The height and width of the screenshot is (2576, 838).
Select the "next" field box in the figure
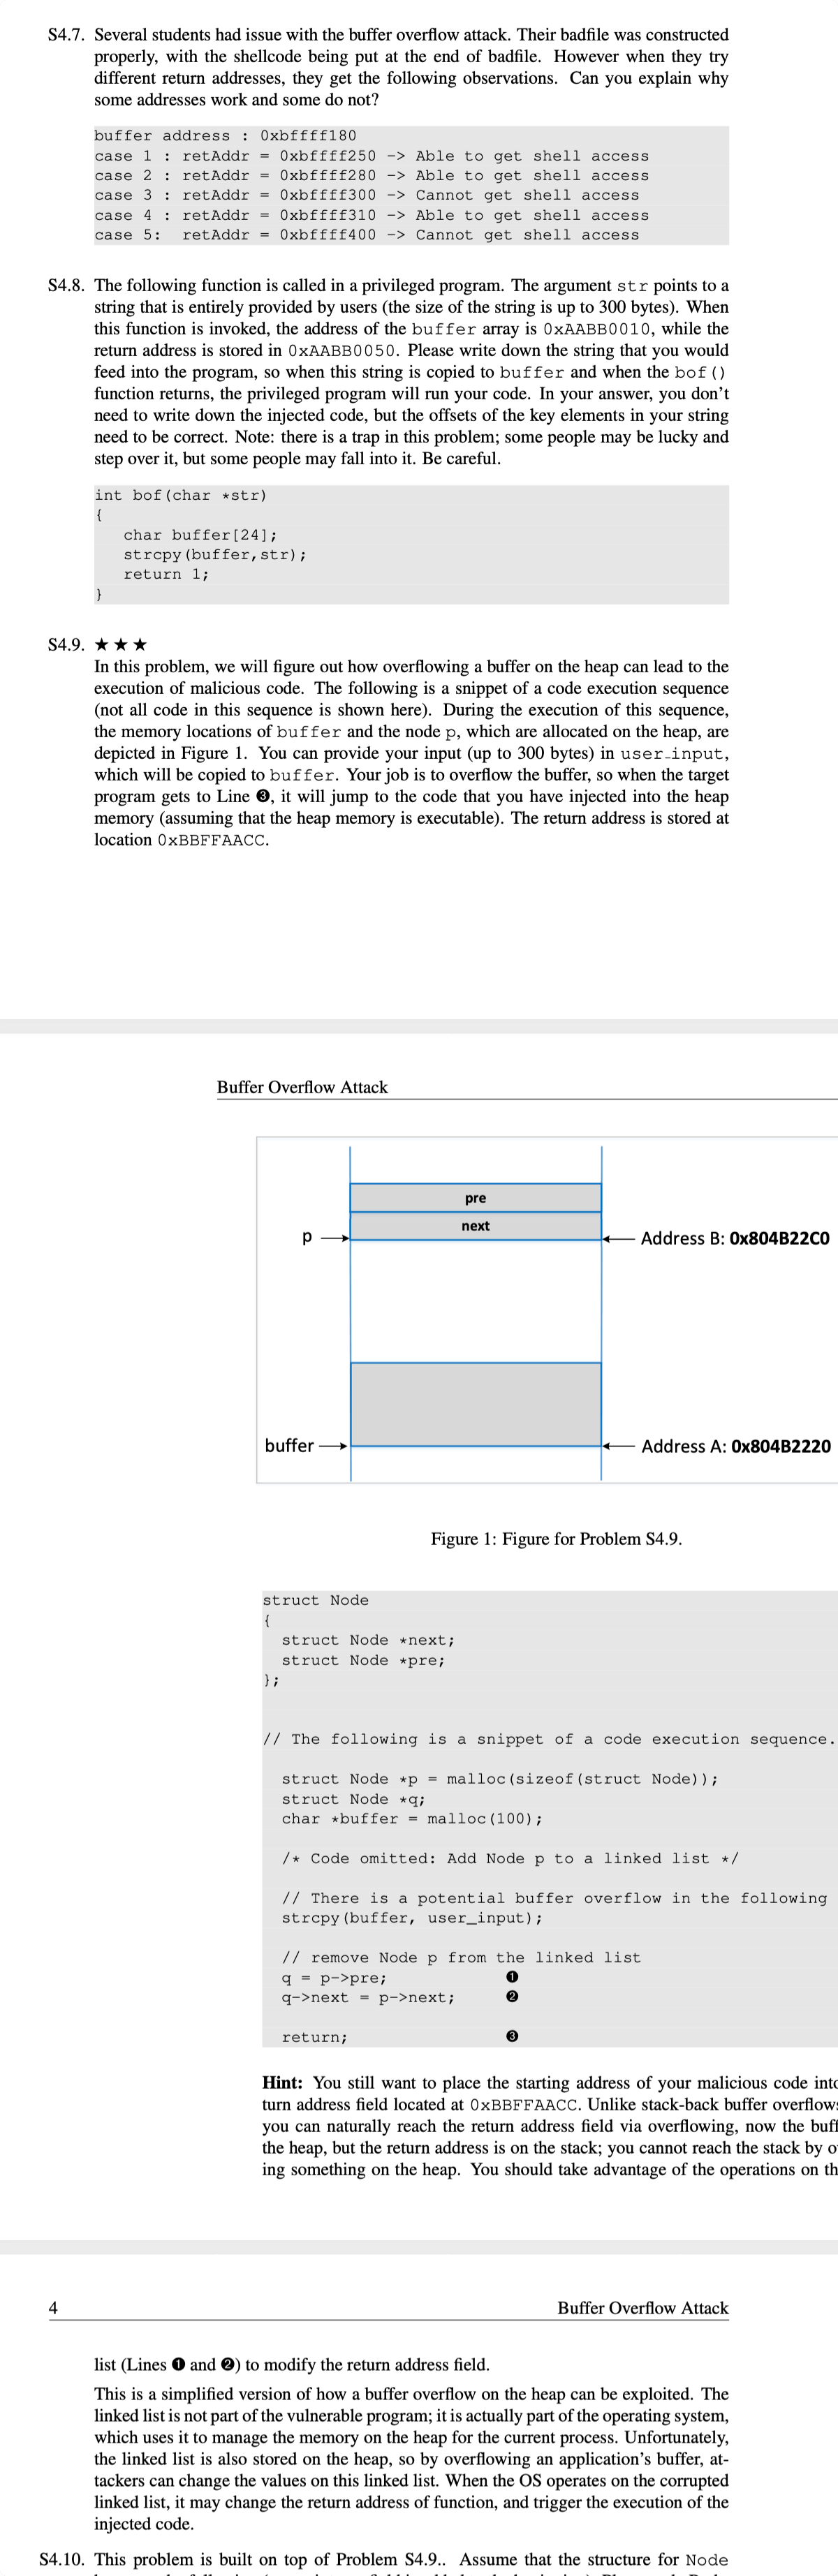coord(475,1226)
